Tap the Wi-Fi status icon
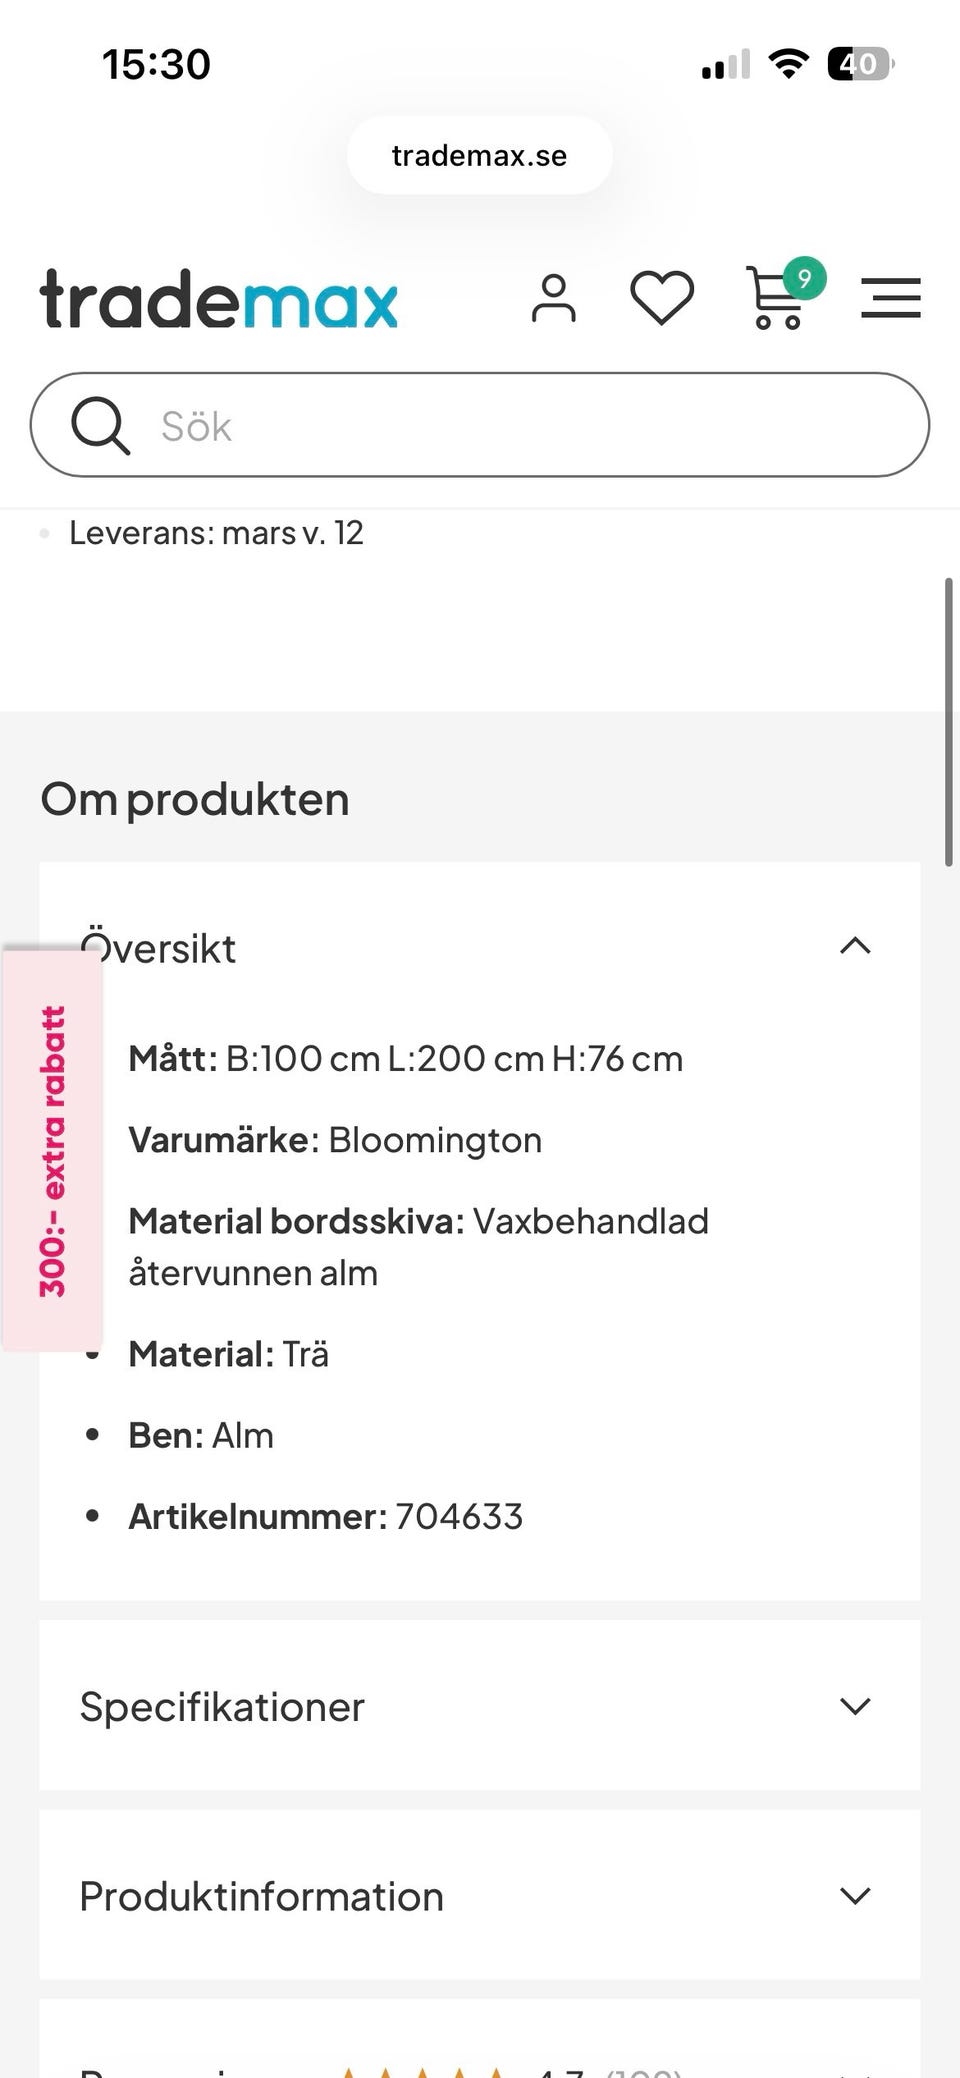Viewport: 960px width, 2078px height. 788,65
